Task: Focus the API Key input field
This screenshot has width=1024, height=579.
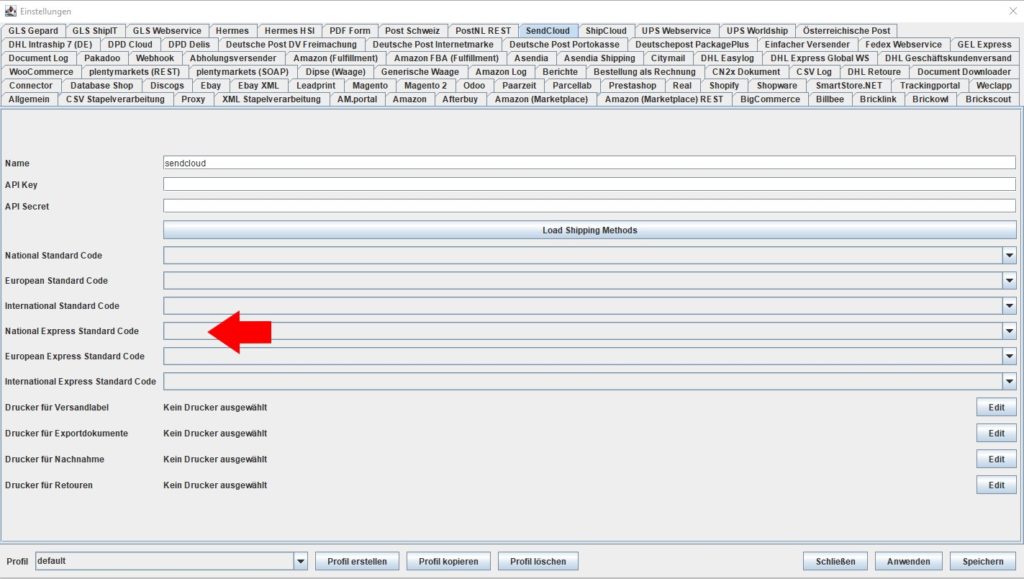Action: [x=589, y=185]
